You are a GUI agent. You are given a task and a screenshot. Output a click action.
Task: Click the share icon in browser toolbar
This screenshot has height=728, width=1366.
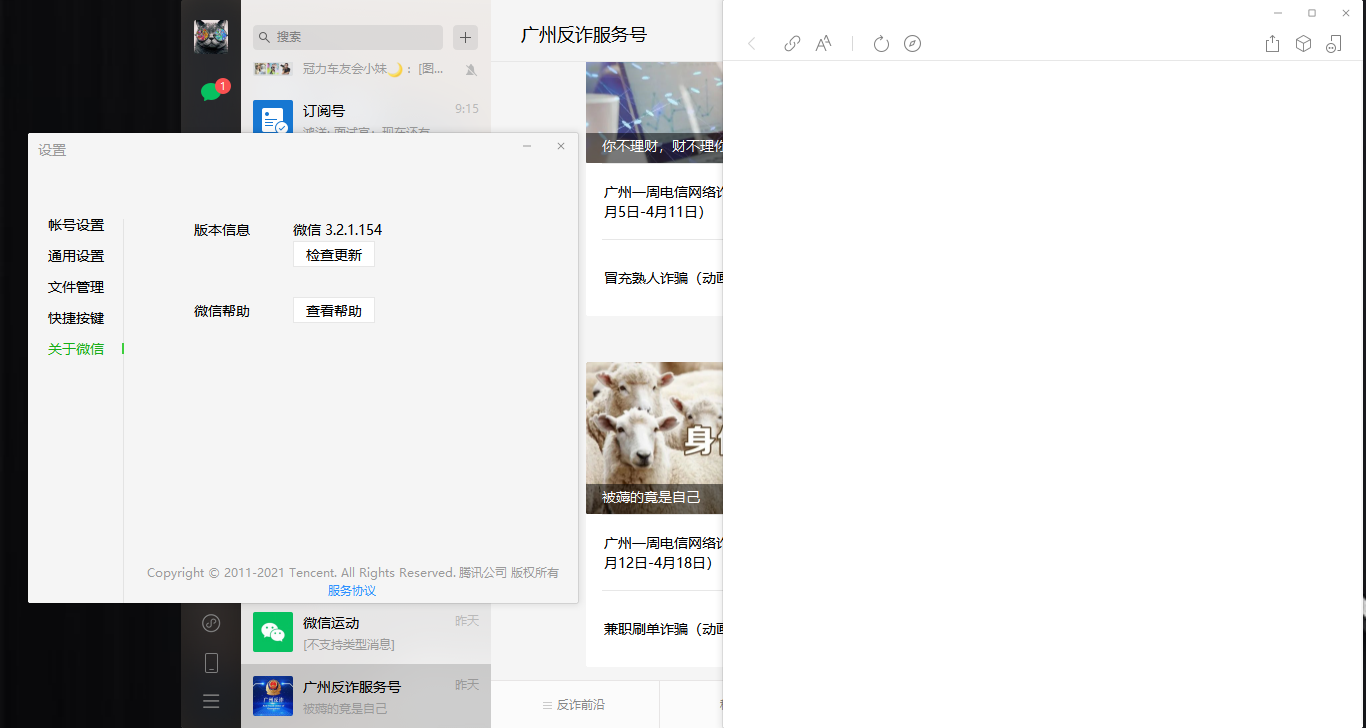[1272, 44]
